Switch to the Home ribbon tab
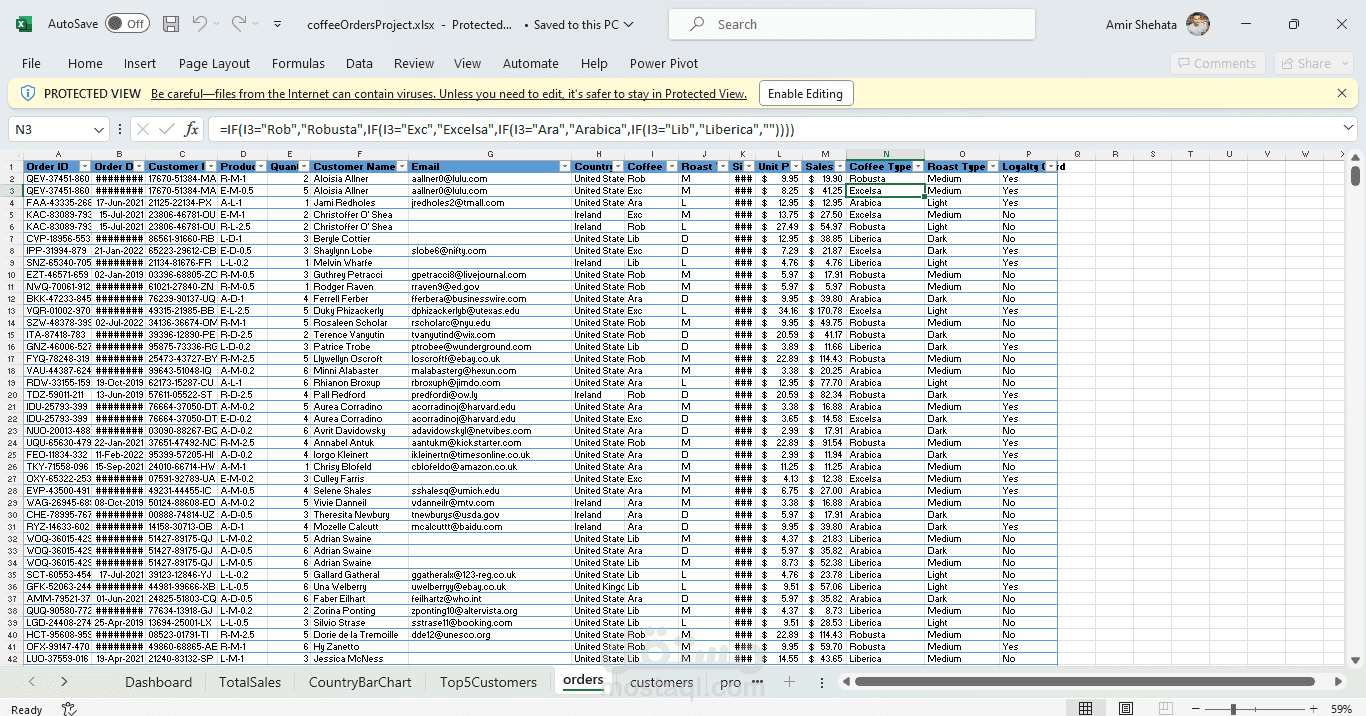This screenshot has height=716, width=1366. [85, 63]
